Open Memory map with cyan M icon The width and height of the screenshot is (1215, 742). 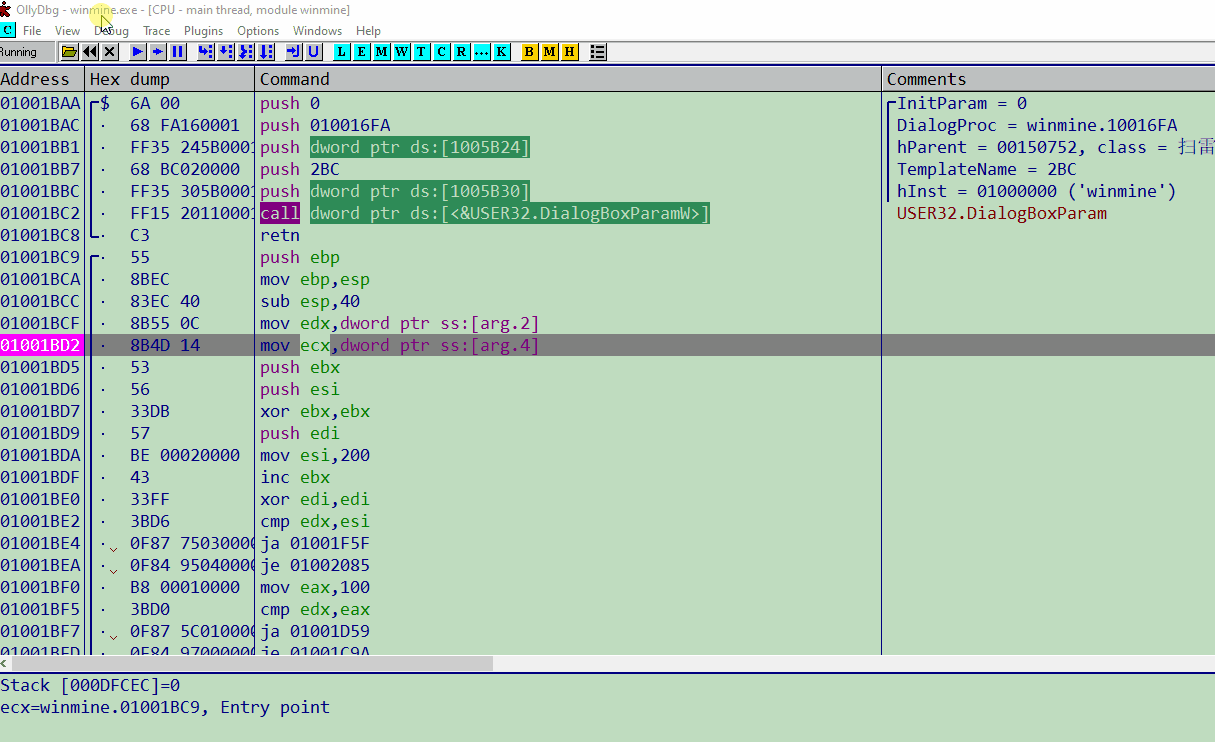point(381,51)
